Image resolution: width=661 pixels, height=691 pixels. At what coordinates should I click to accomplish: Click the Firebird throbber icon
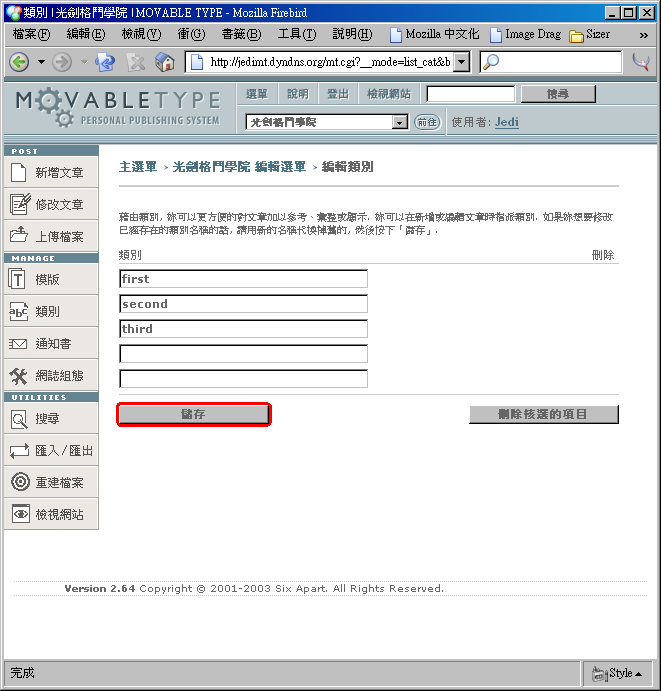coord(642,62)
